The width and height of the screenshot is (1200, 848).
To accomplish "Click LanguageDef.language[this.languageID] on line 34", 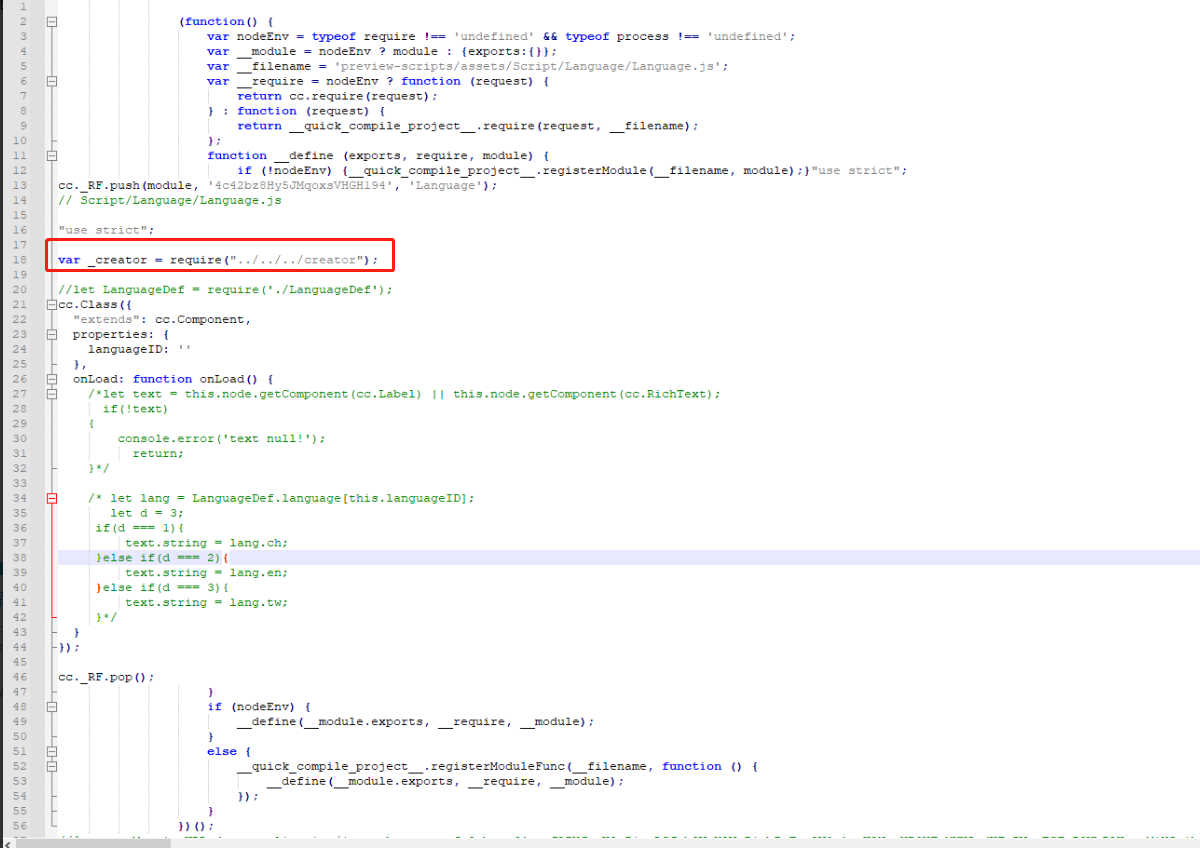I will click(x=329, y=498).
